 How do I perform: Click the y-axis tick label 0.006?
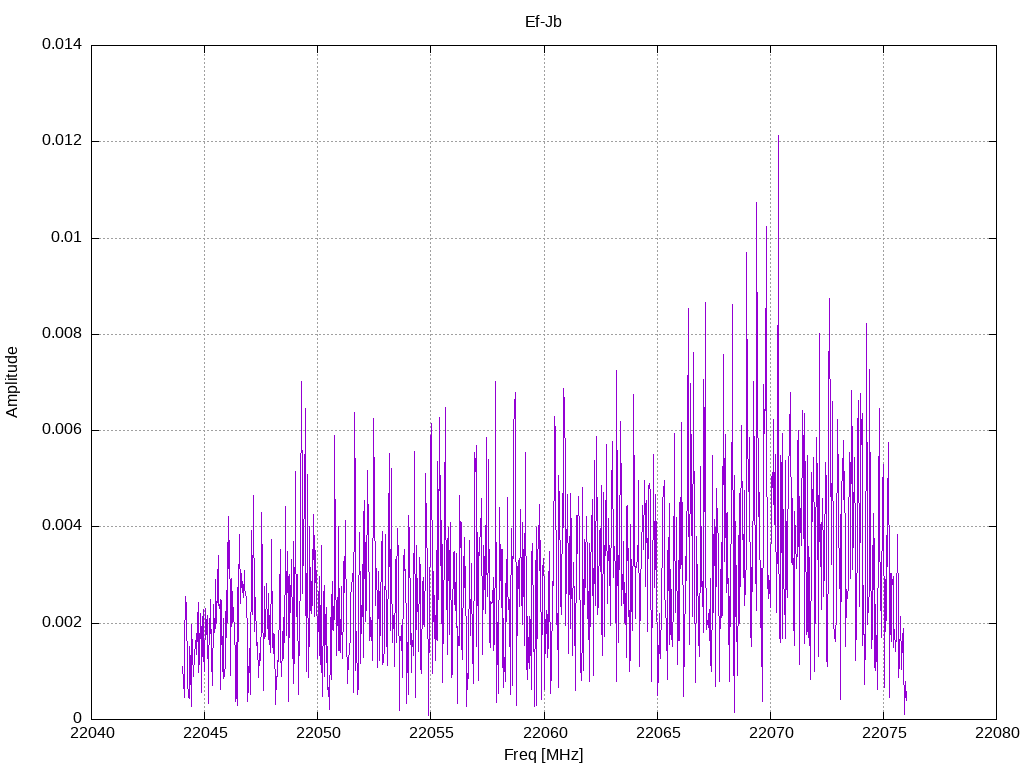pyautogui.click(x=62, y=430)
